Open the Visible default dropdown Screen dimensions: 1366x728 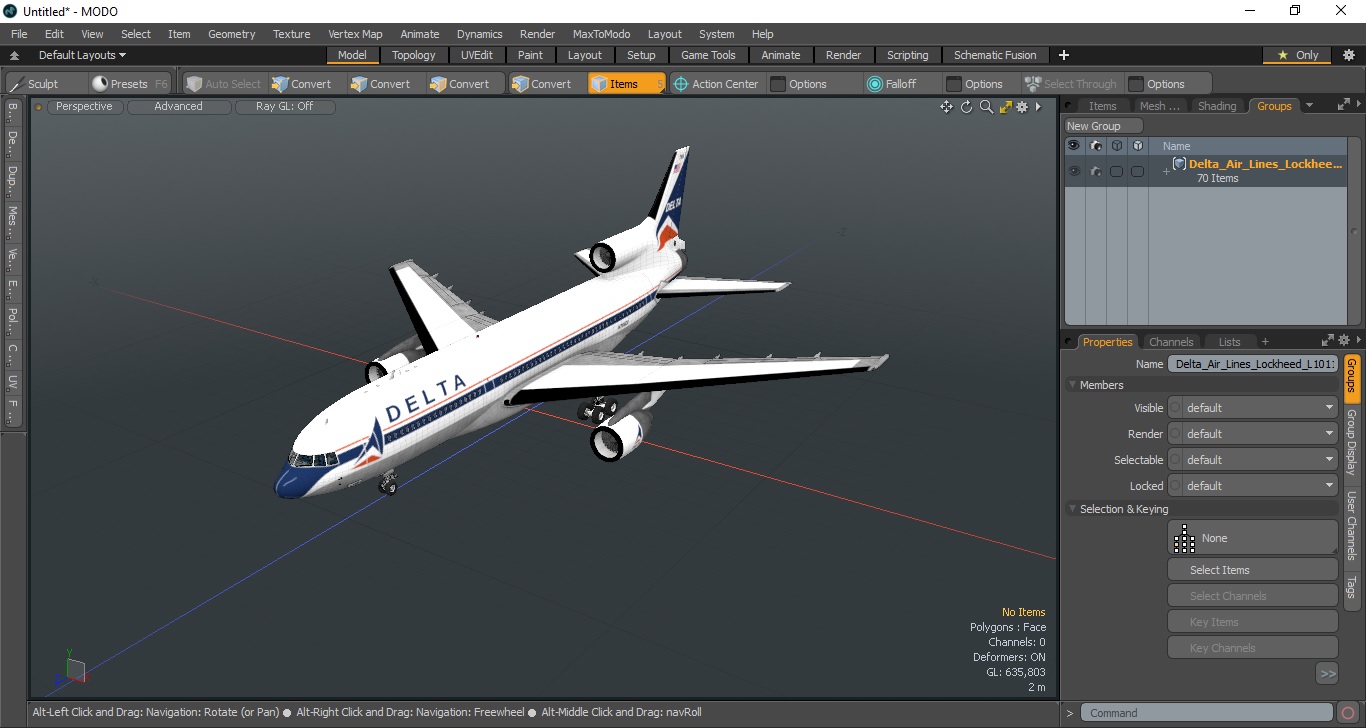click(1260, 408)
